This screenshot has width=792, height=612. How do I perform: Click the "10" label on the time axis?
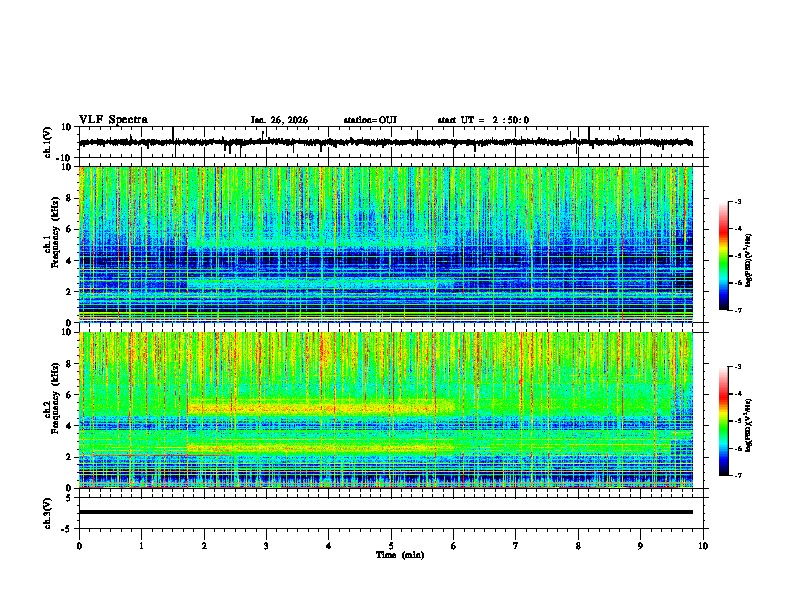(x=703, y=546)
